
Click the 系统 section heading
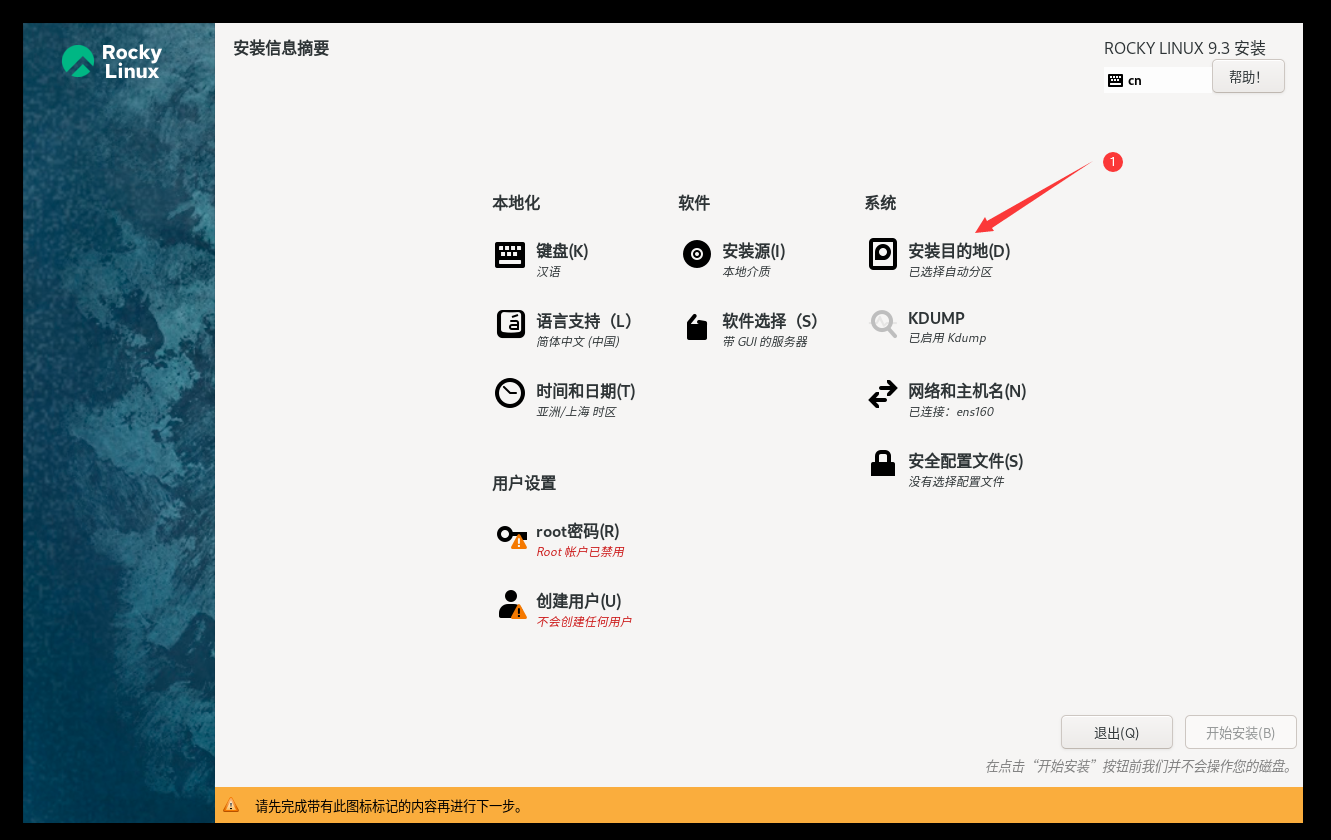(x=880, y=203)
